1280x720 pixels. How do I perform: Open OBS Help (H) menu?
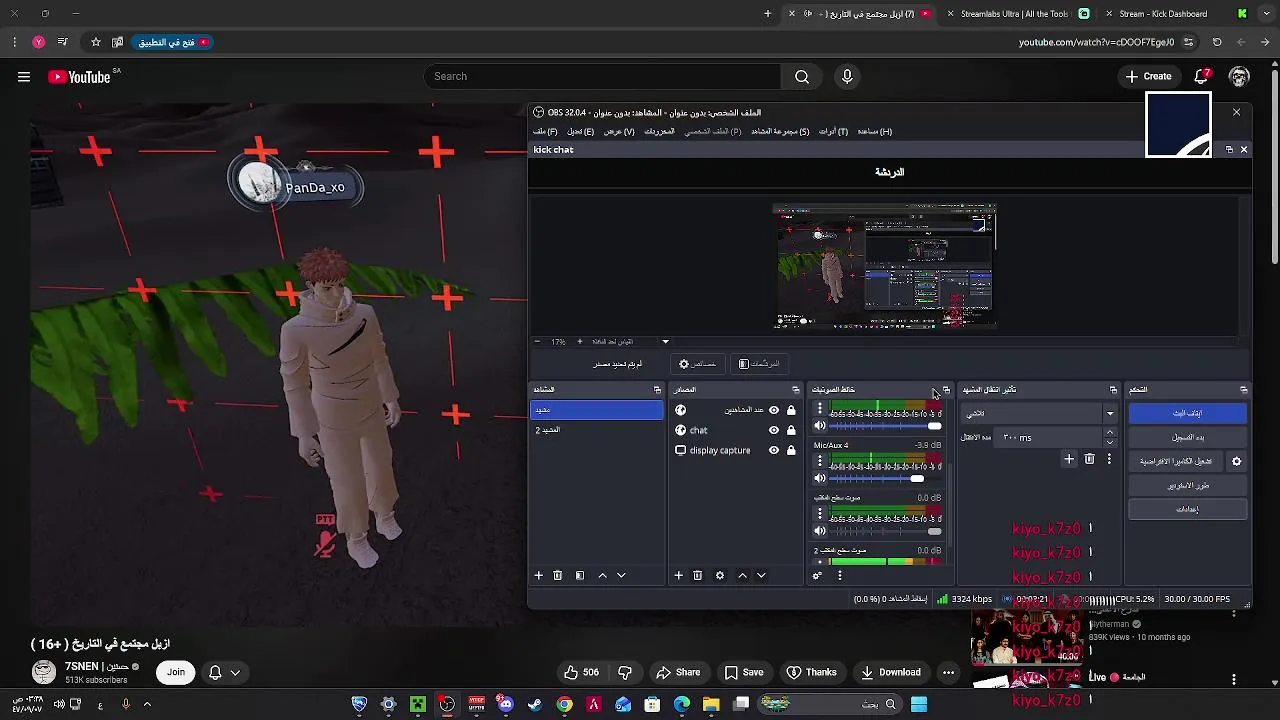coord(875,132)
